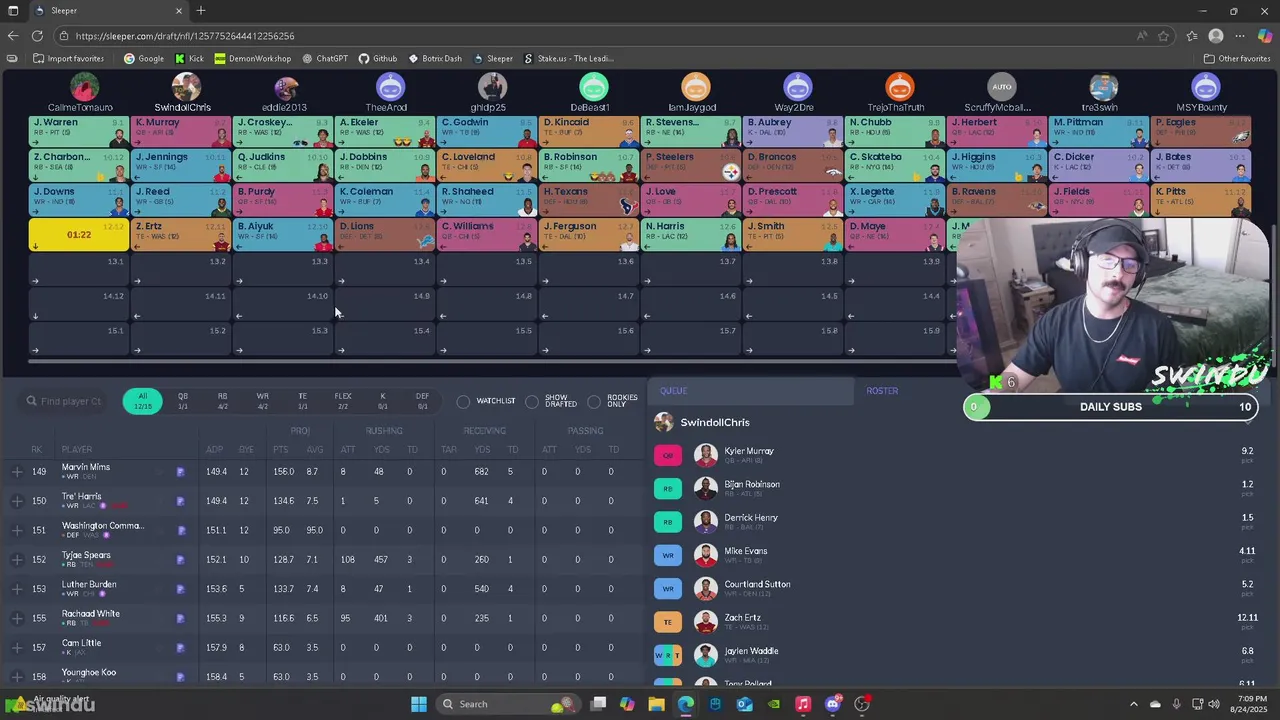Open the Kick bookmark

point(189,58)
